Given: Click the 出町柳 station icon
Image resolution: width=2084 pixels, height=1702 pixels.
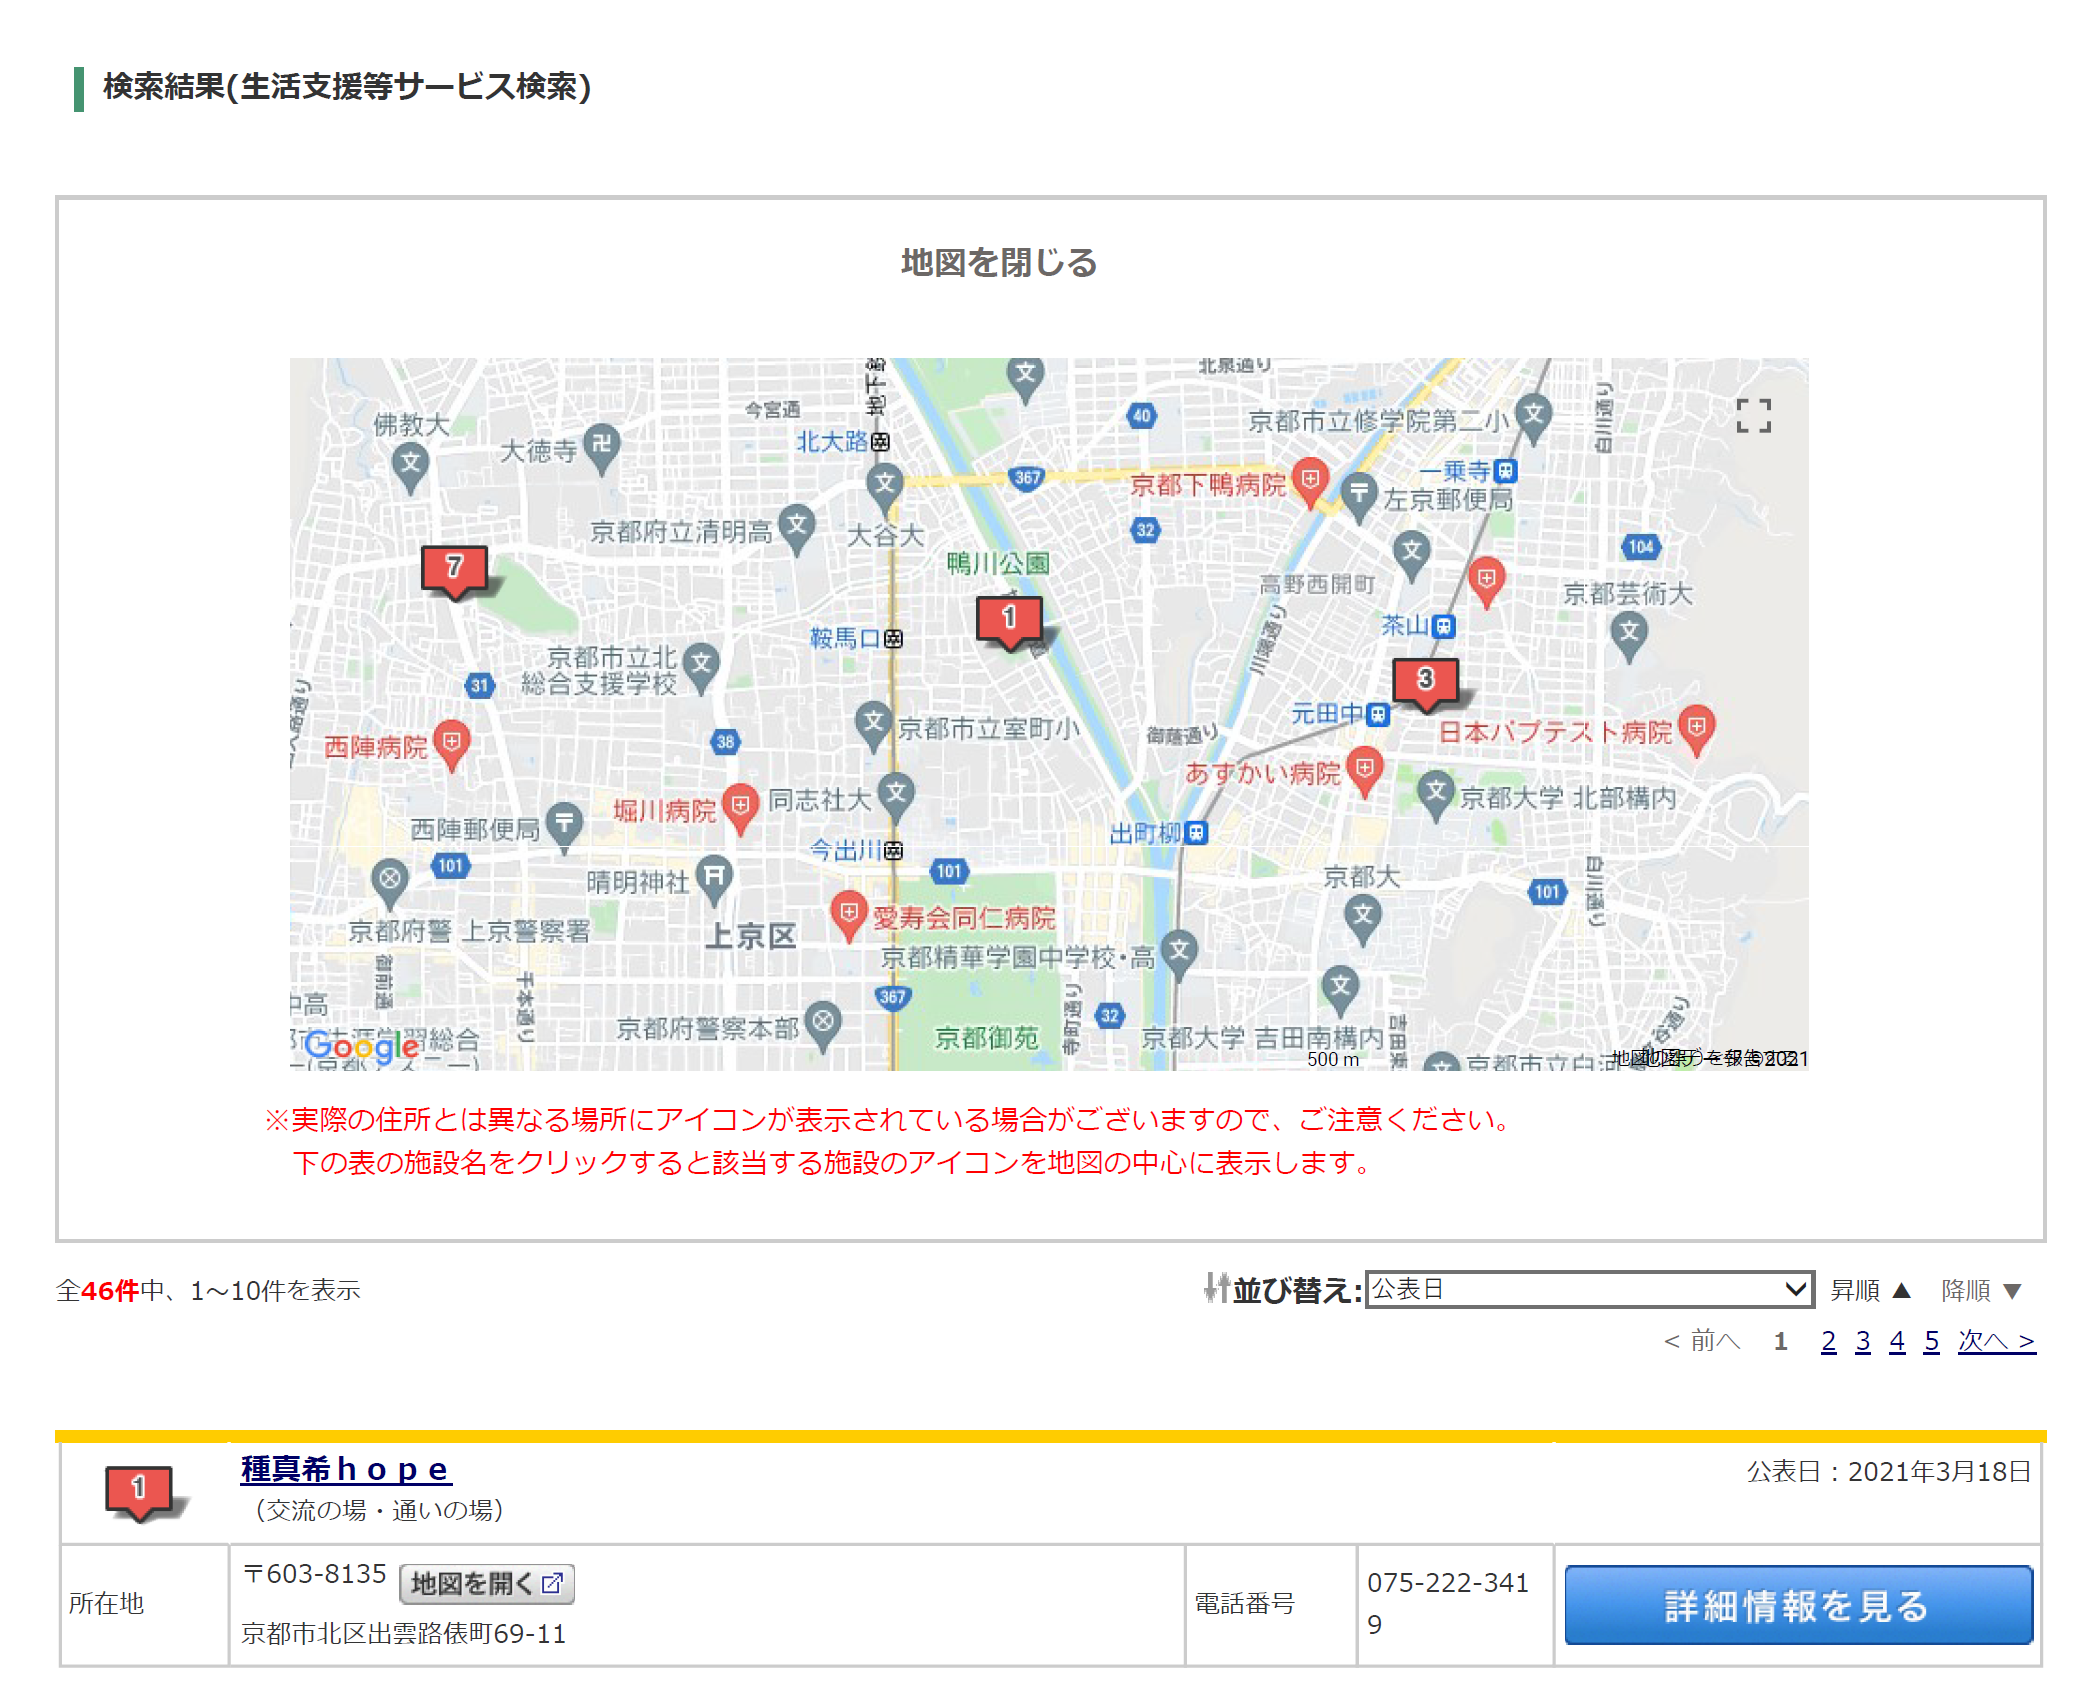Looking at the screenshot, I should coord(1196,833).
